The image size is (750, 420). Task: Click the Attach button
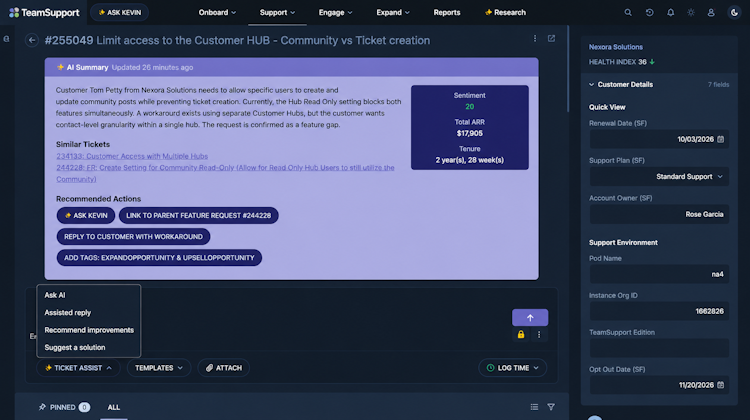click(x=224, y=368)
